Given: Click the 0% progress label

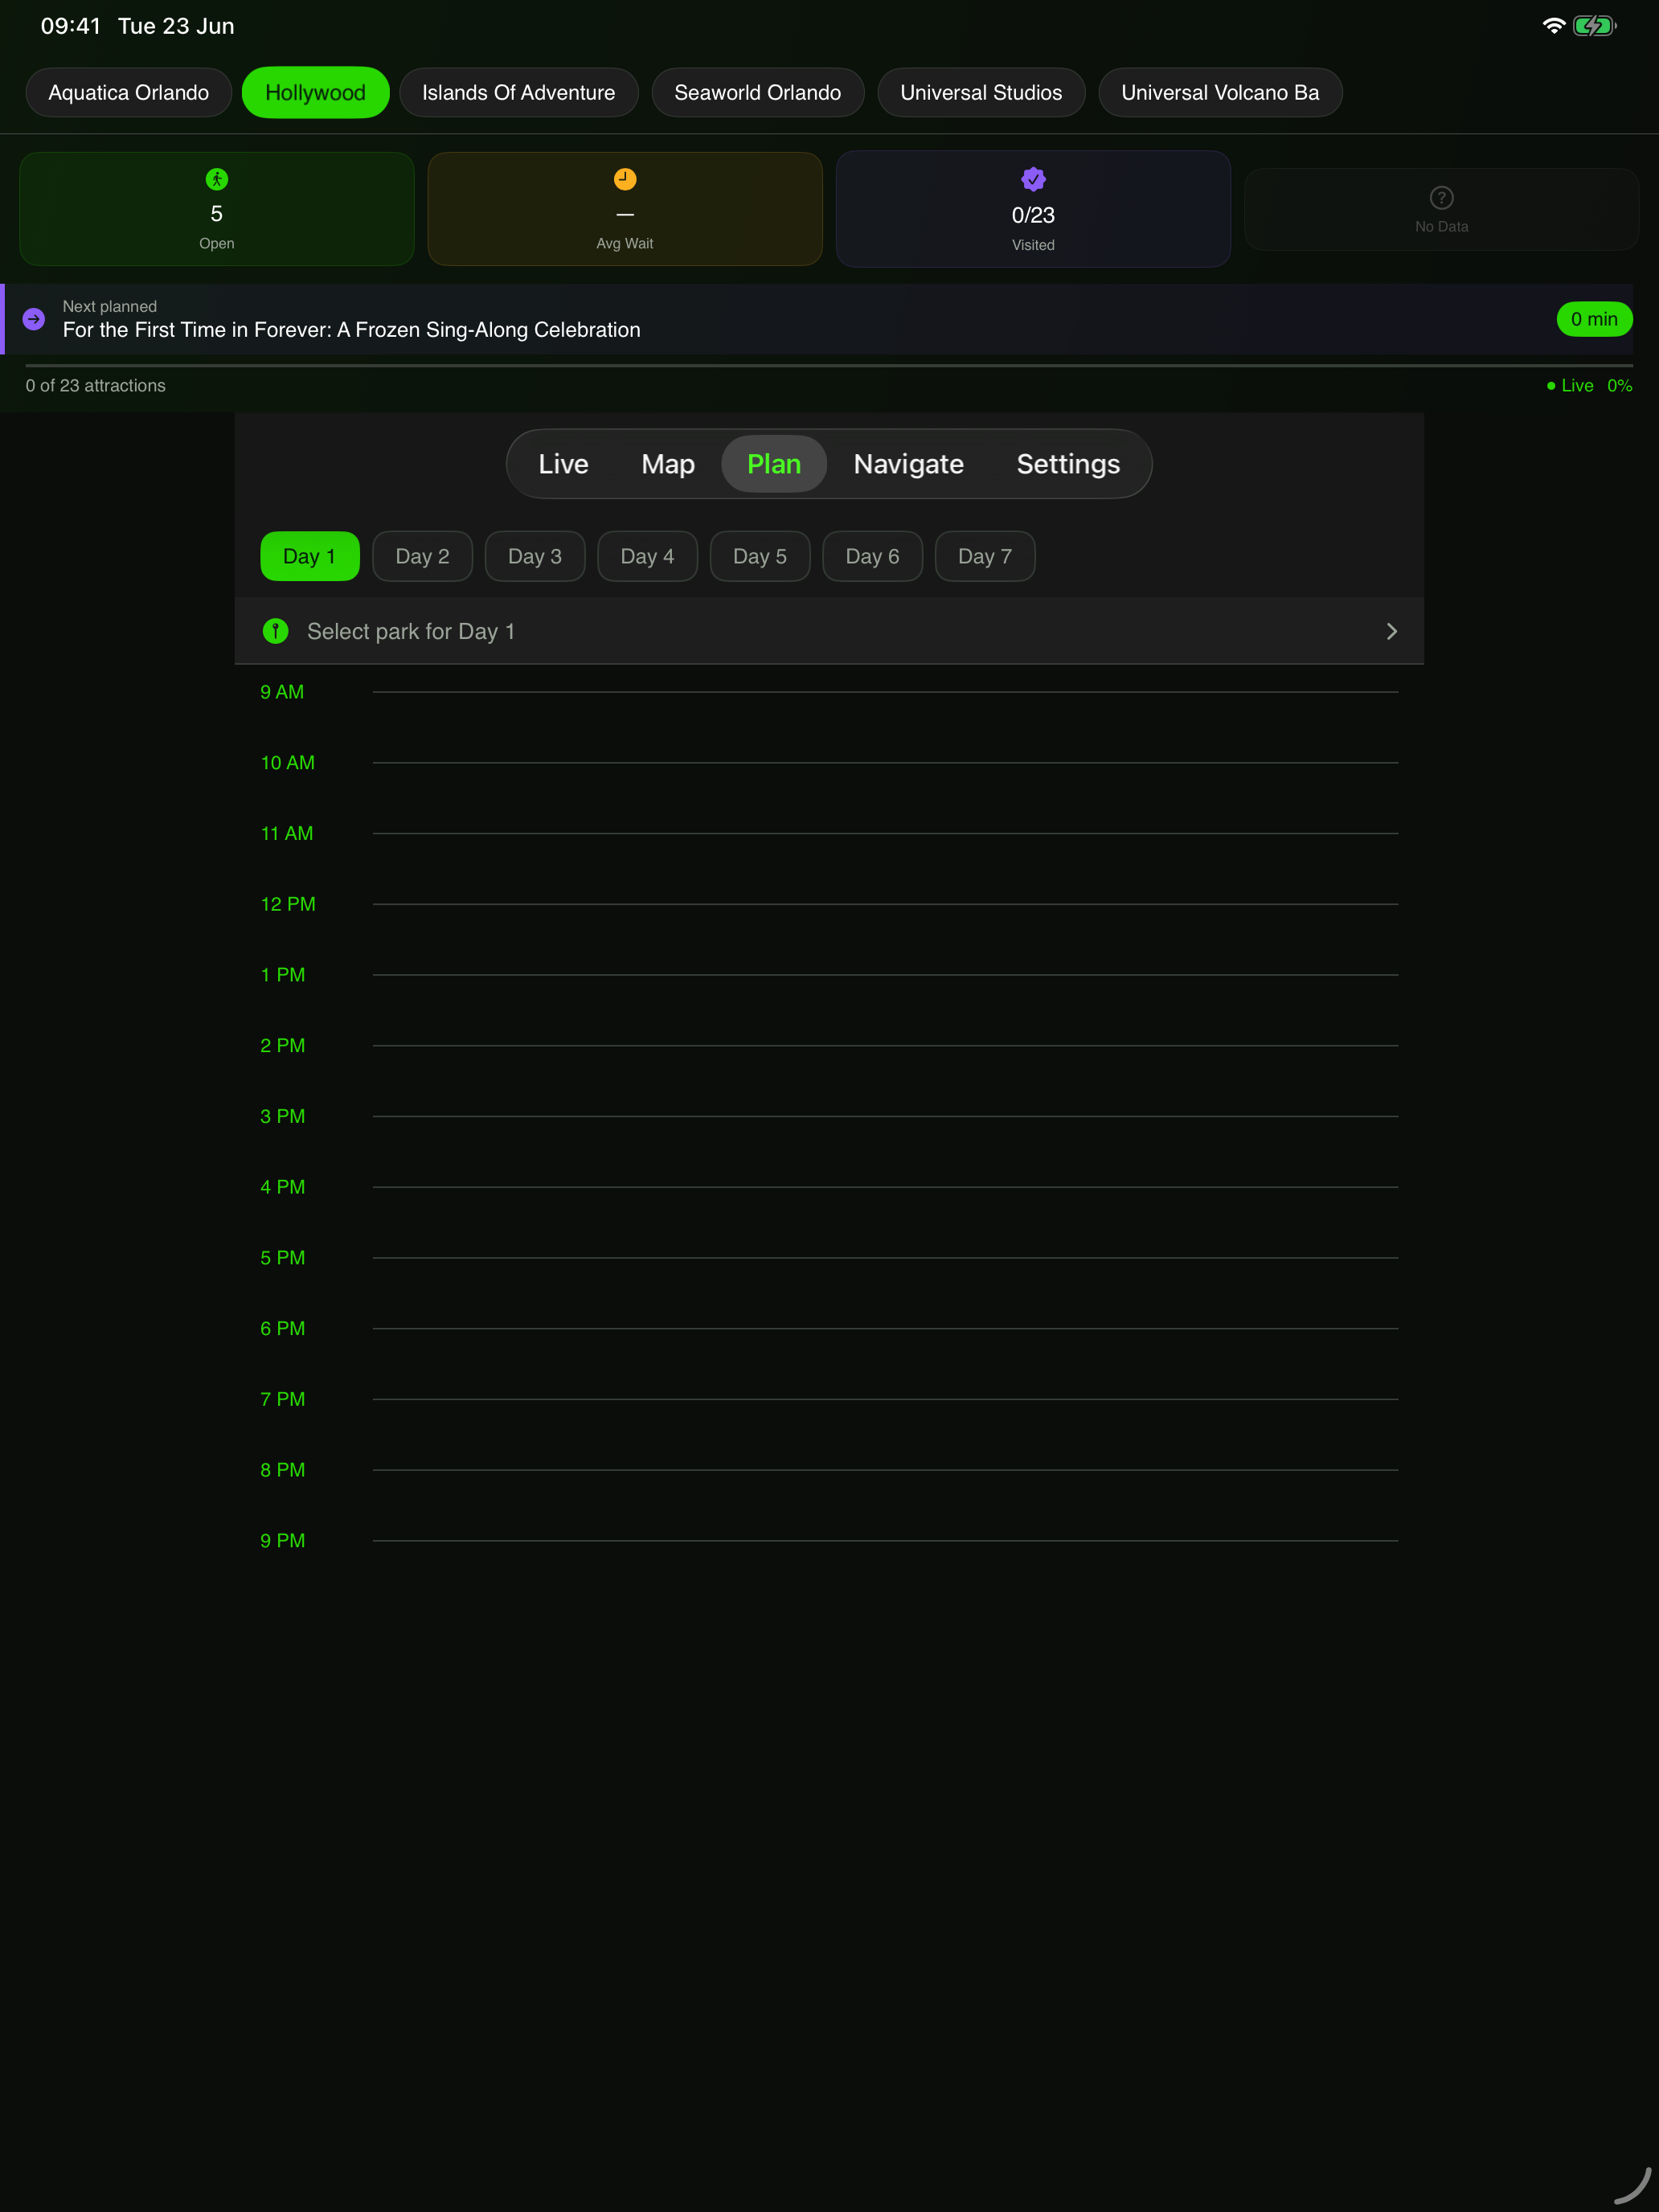Looking at the screenshot, I should (x=1619, y=386).
